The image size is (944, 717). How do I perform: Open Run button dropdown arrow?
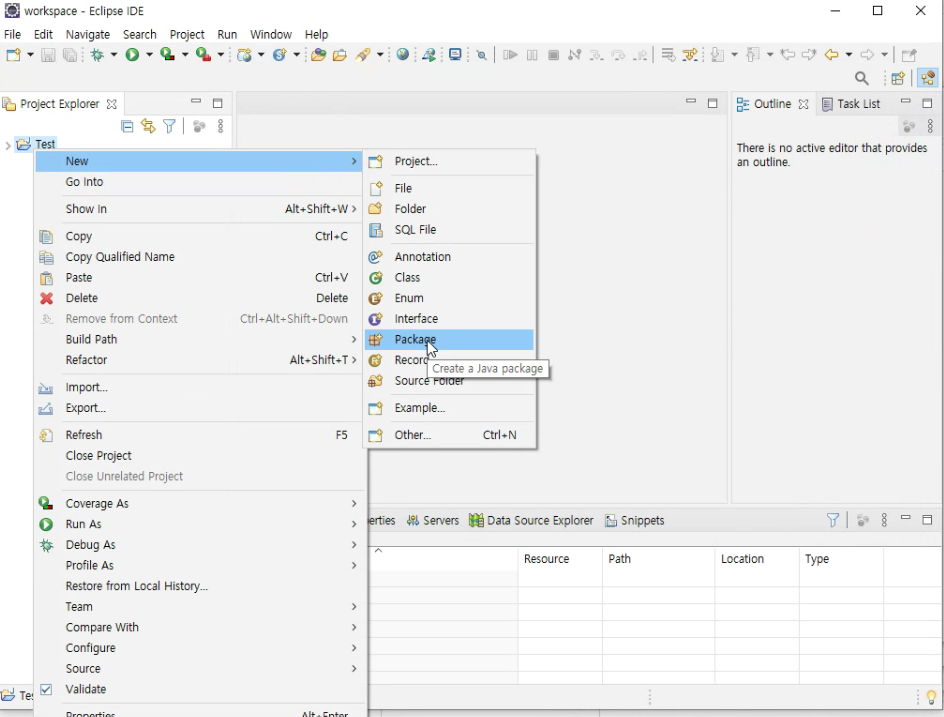pyautogui.click(x=149, y=55)
